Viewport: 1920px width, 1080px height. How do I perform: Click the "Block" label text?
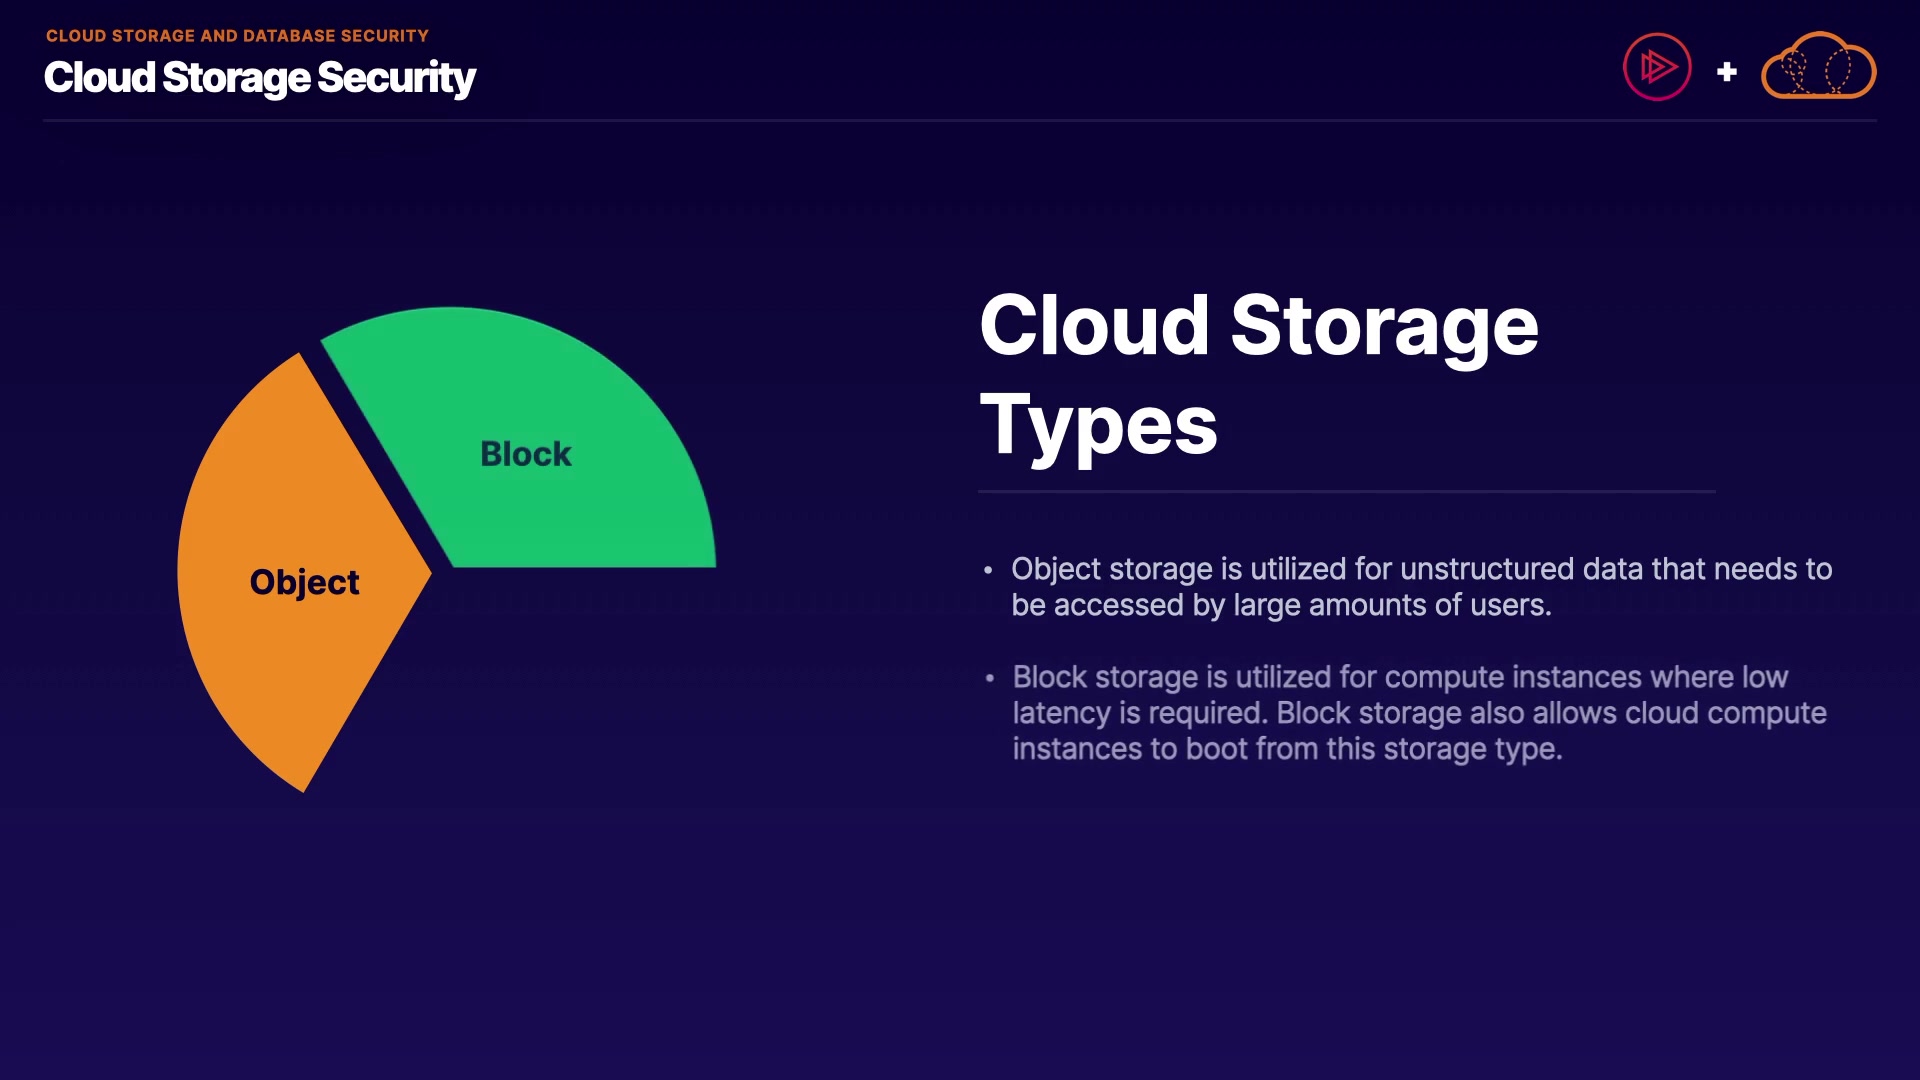pos(526,454)
